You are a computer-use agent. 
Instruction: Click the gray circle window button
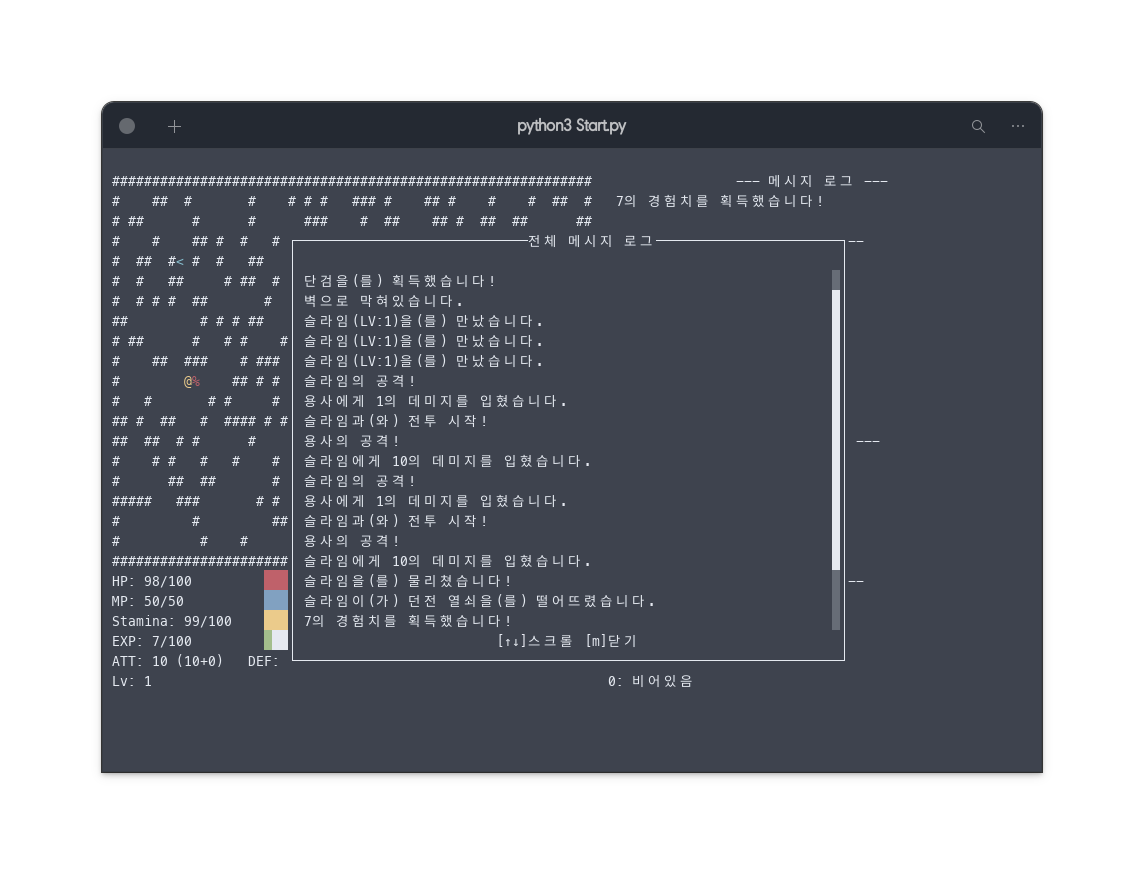coord(127,126)
